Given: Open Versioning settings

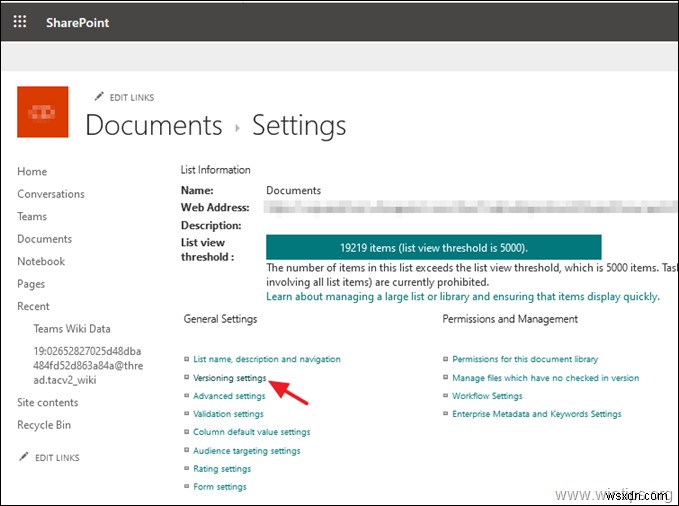Looking at the screenshot, I should coord(230,378).
